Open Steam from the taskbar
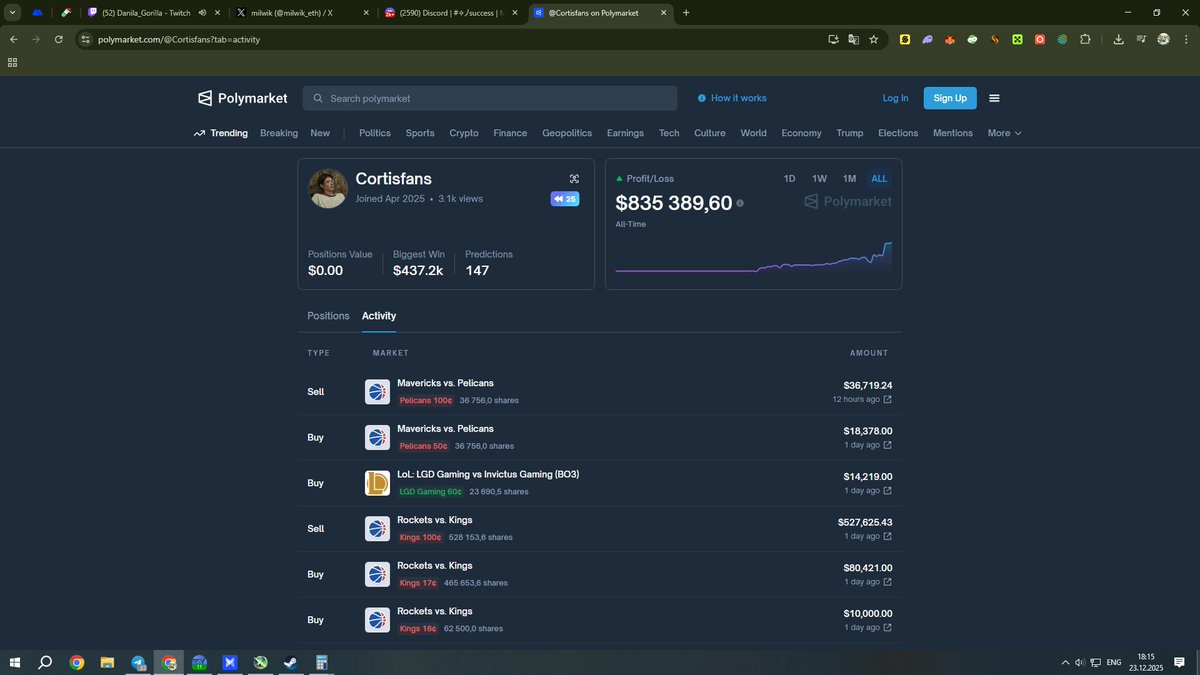Image resolution: width=1200 pixels, height=675 pixels. point(290,662)
